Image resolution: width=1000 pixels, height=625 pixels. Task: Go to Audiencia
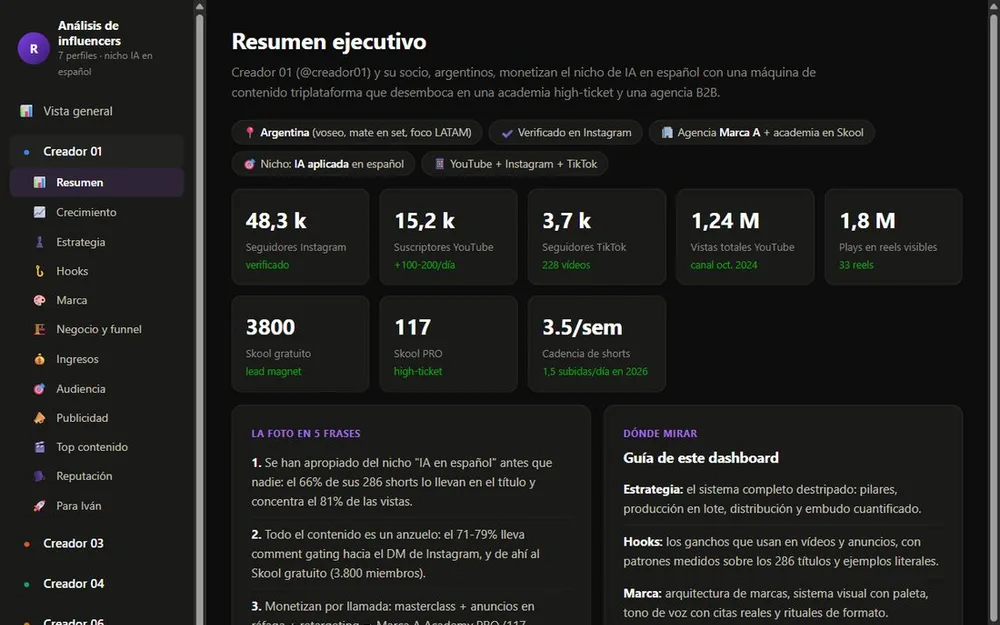(97, 388)
